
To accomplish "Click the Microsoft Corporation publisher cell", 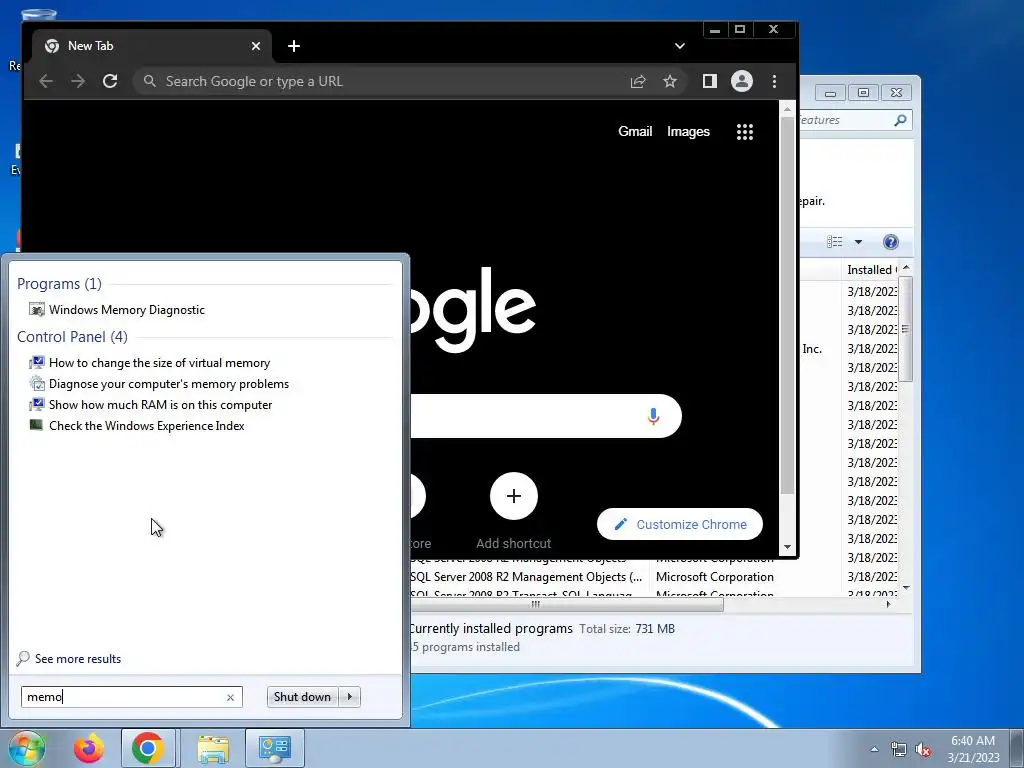I will tap(714, 577).
